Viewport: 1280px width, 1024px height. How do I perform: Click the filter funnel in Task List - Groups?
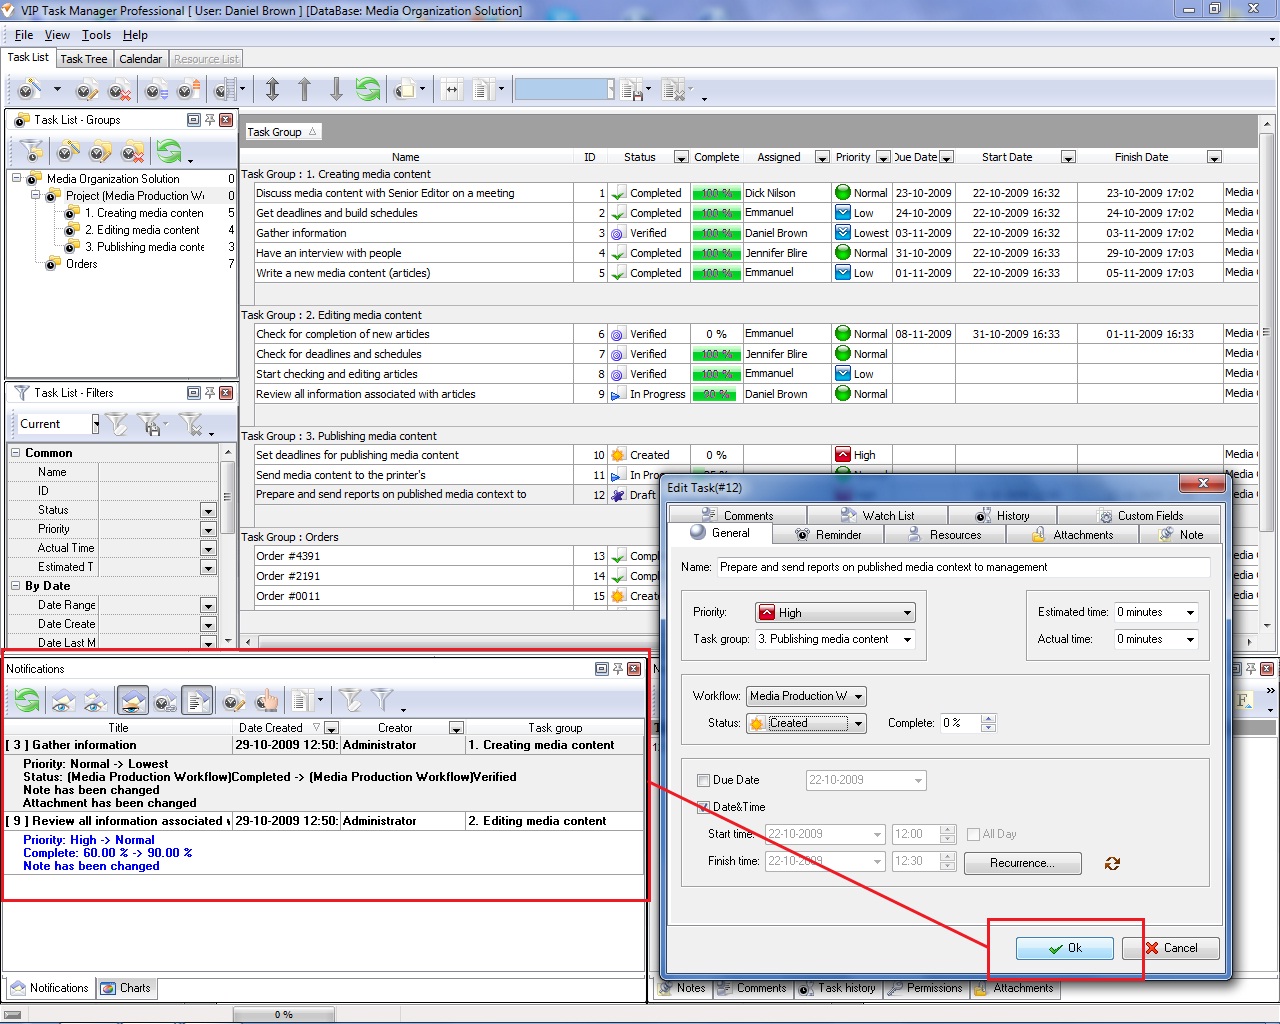33,151
